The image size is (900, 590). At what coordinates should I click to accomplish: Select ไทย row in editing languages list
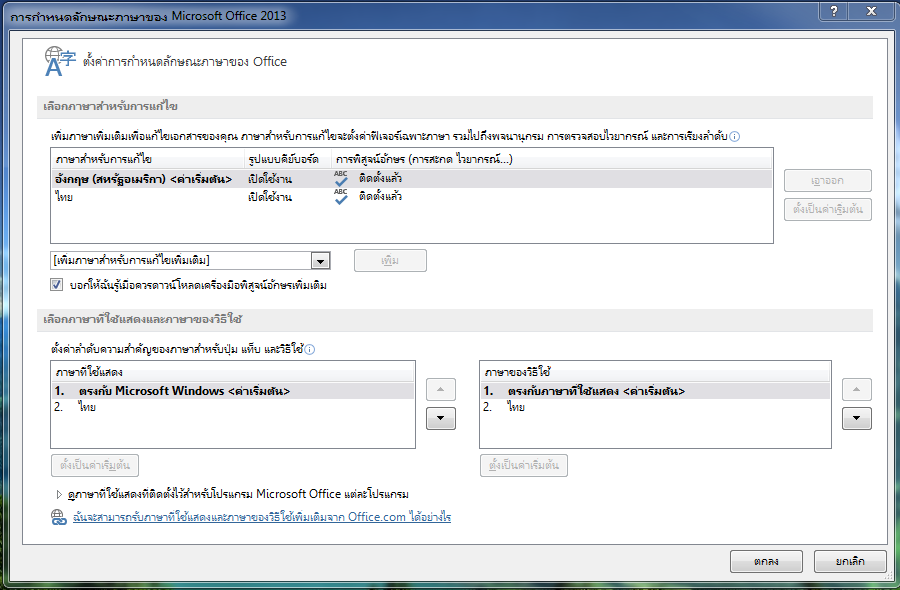tap(411, 197)
